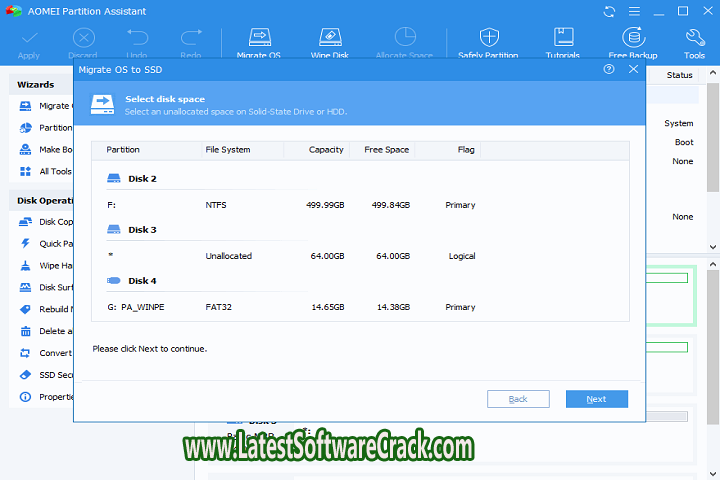Click the refresh icon in the title bar
Viewport: 720px width, 480px height.
609,11
